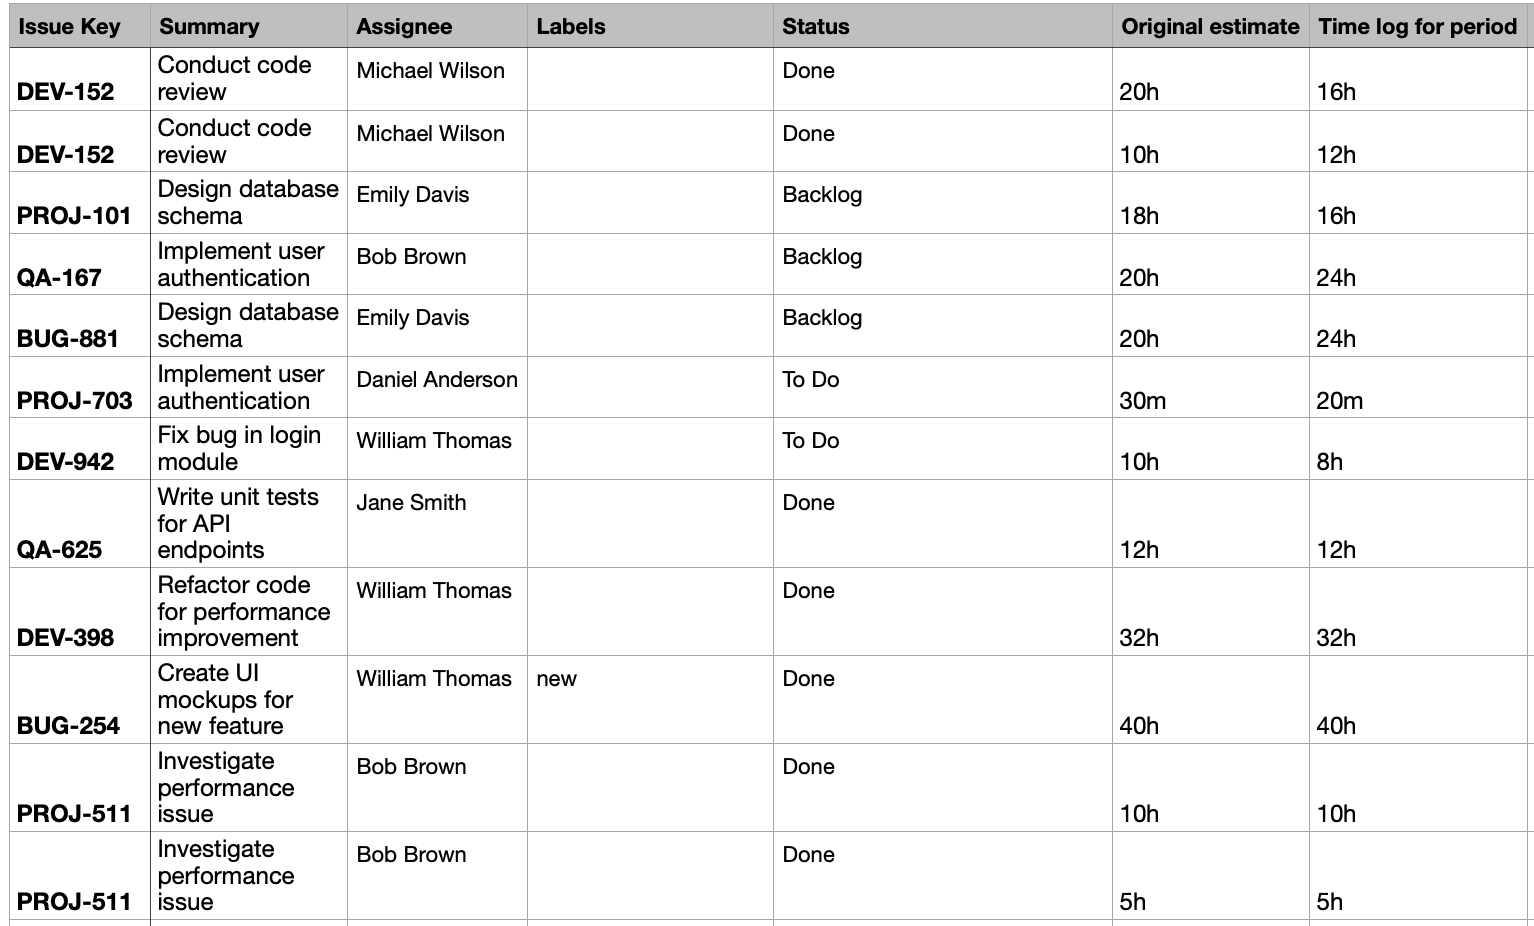The height and width of the screenshot is (926, 1534).
Task: Select the Summary column header
Action: click(209, 27)
